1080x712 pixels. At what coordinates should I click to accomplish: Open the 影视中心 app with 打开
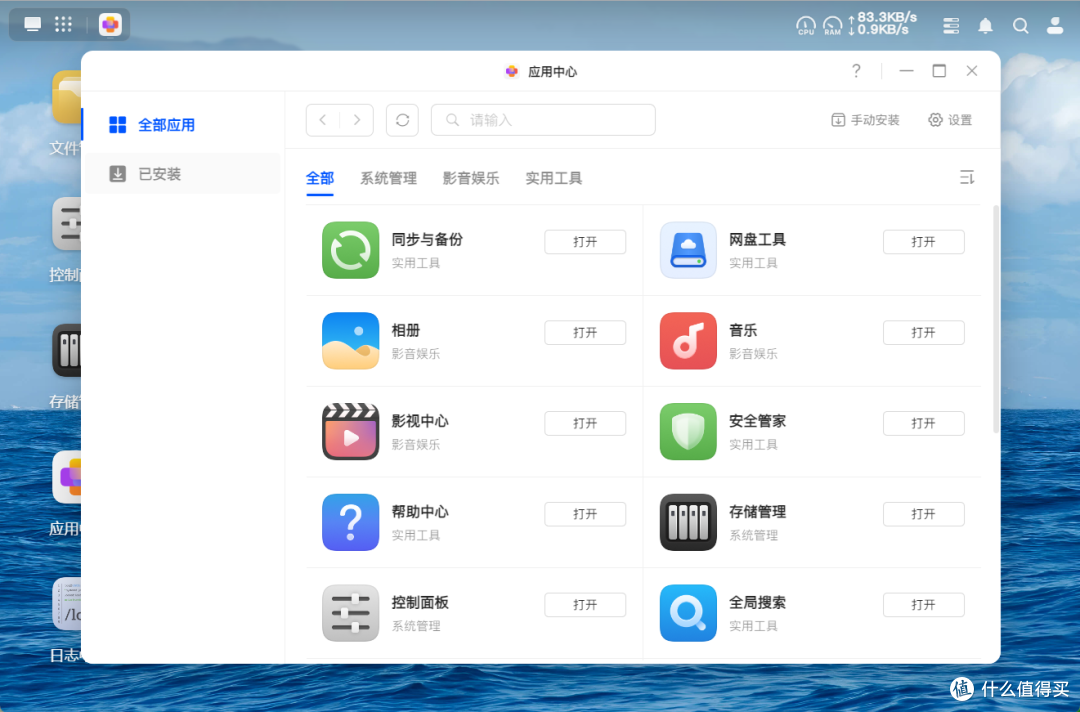tap(585, 423)
